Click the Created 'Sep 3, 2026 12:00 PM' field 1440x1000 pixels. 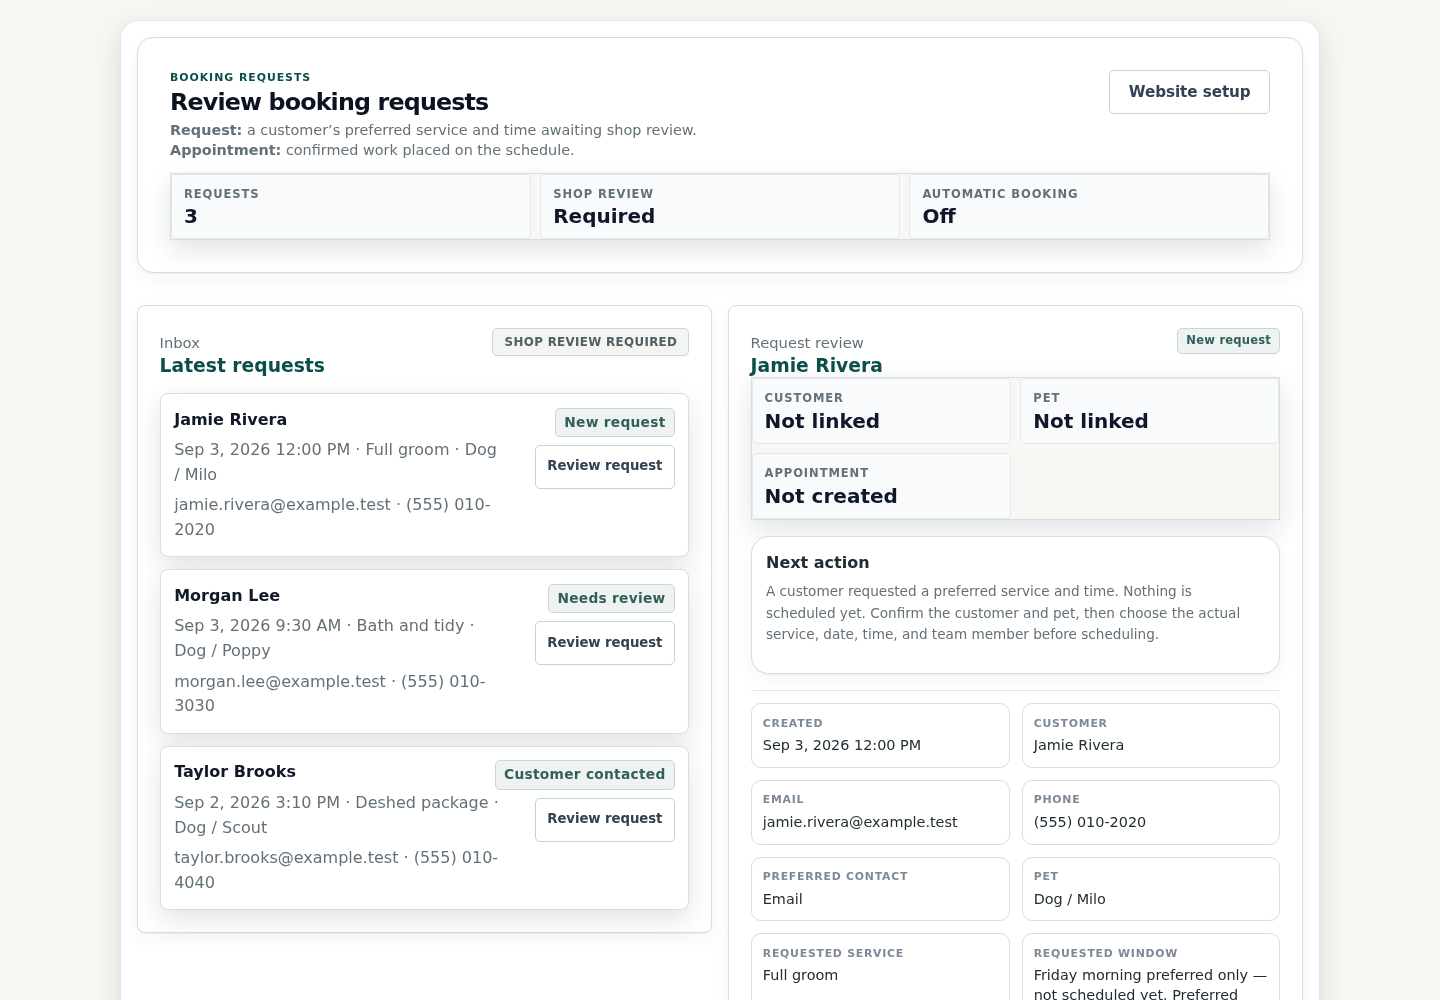(880, 736)
